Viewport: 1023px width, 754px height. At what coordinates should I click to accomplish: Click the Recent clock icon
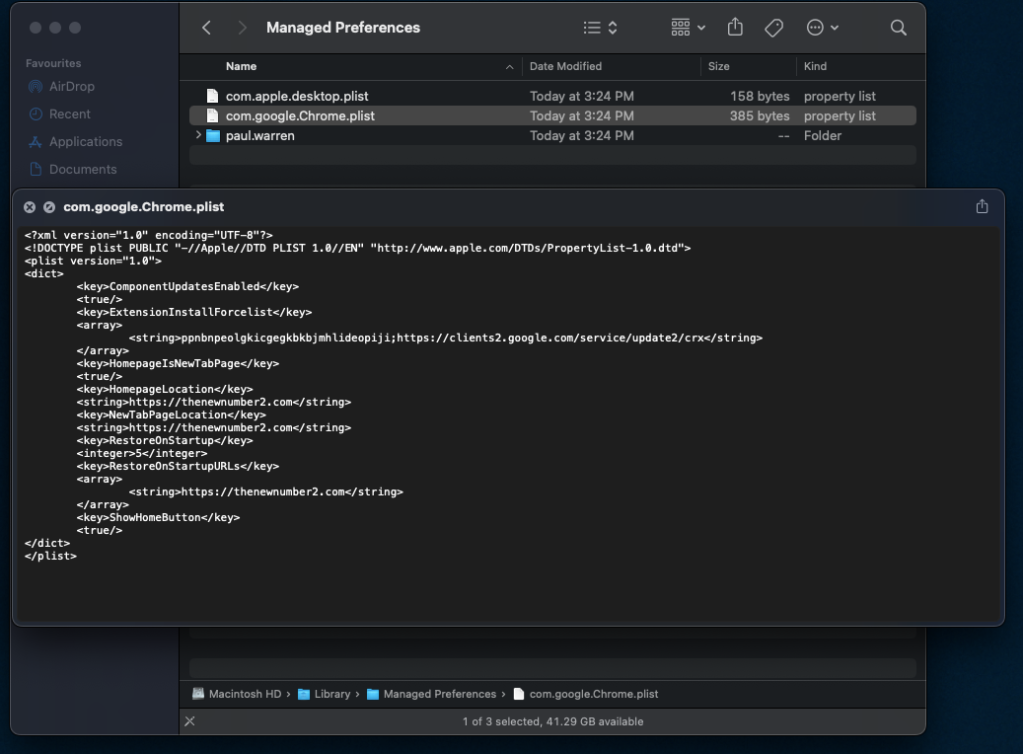pyautogui.click(x=35, y=113)
